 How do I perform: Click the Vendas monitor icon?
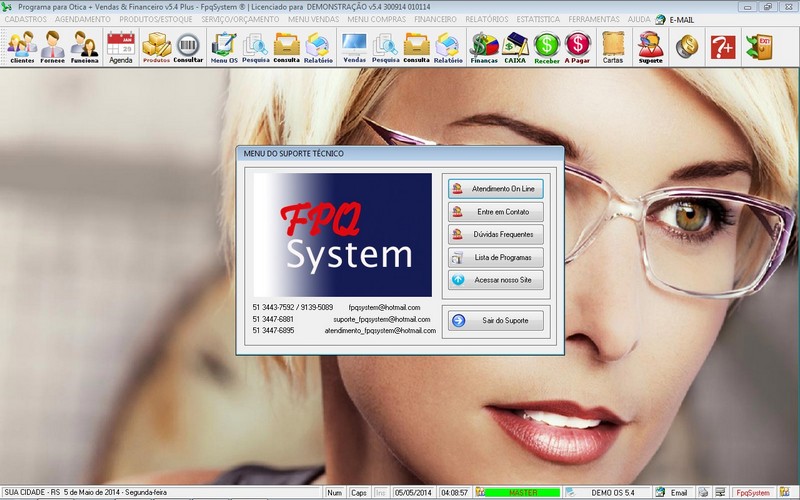coord(354,46)
